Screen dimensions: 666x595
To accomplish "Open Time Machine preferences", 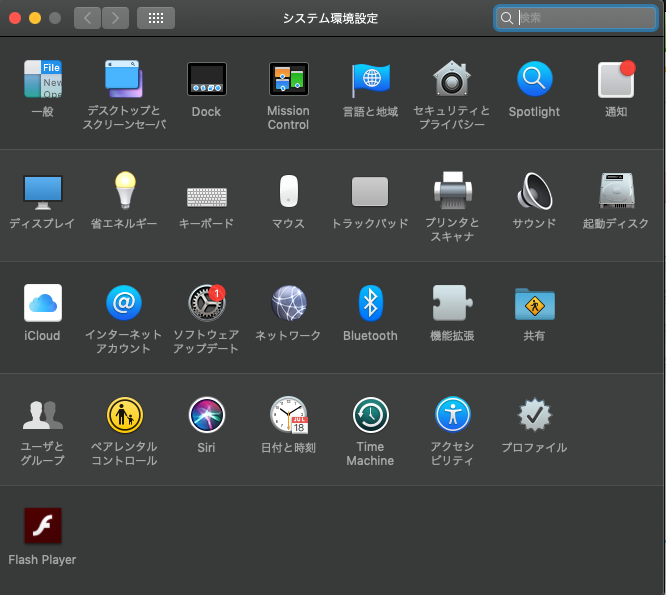I will [x=371, y=415].
